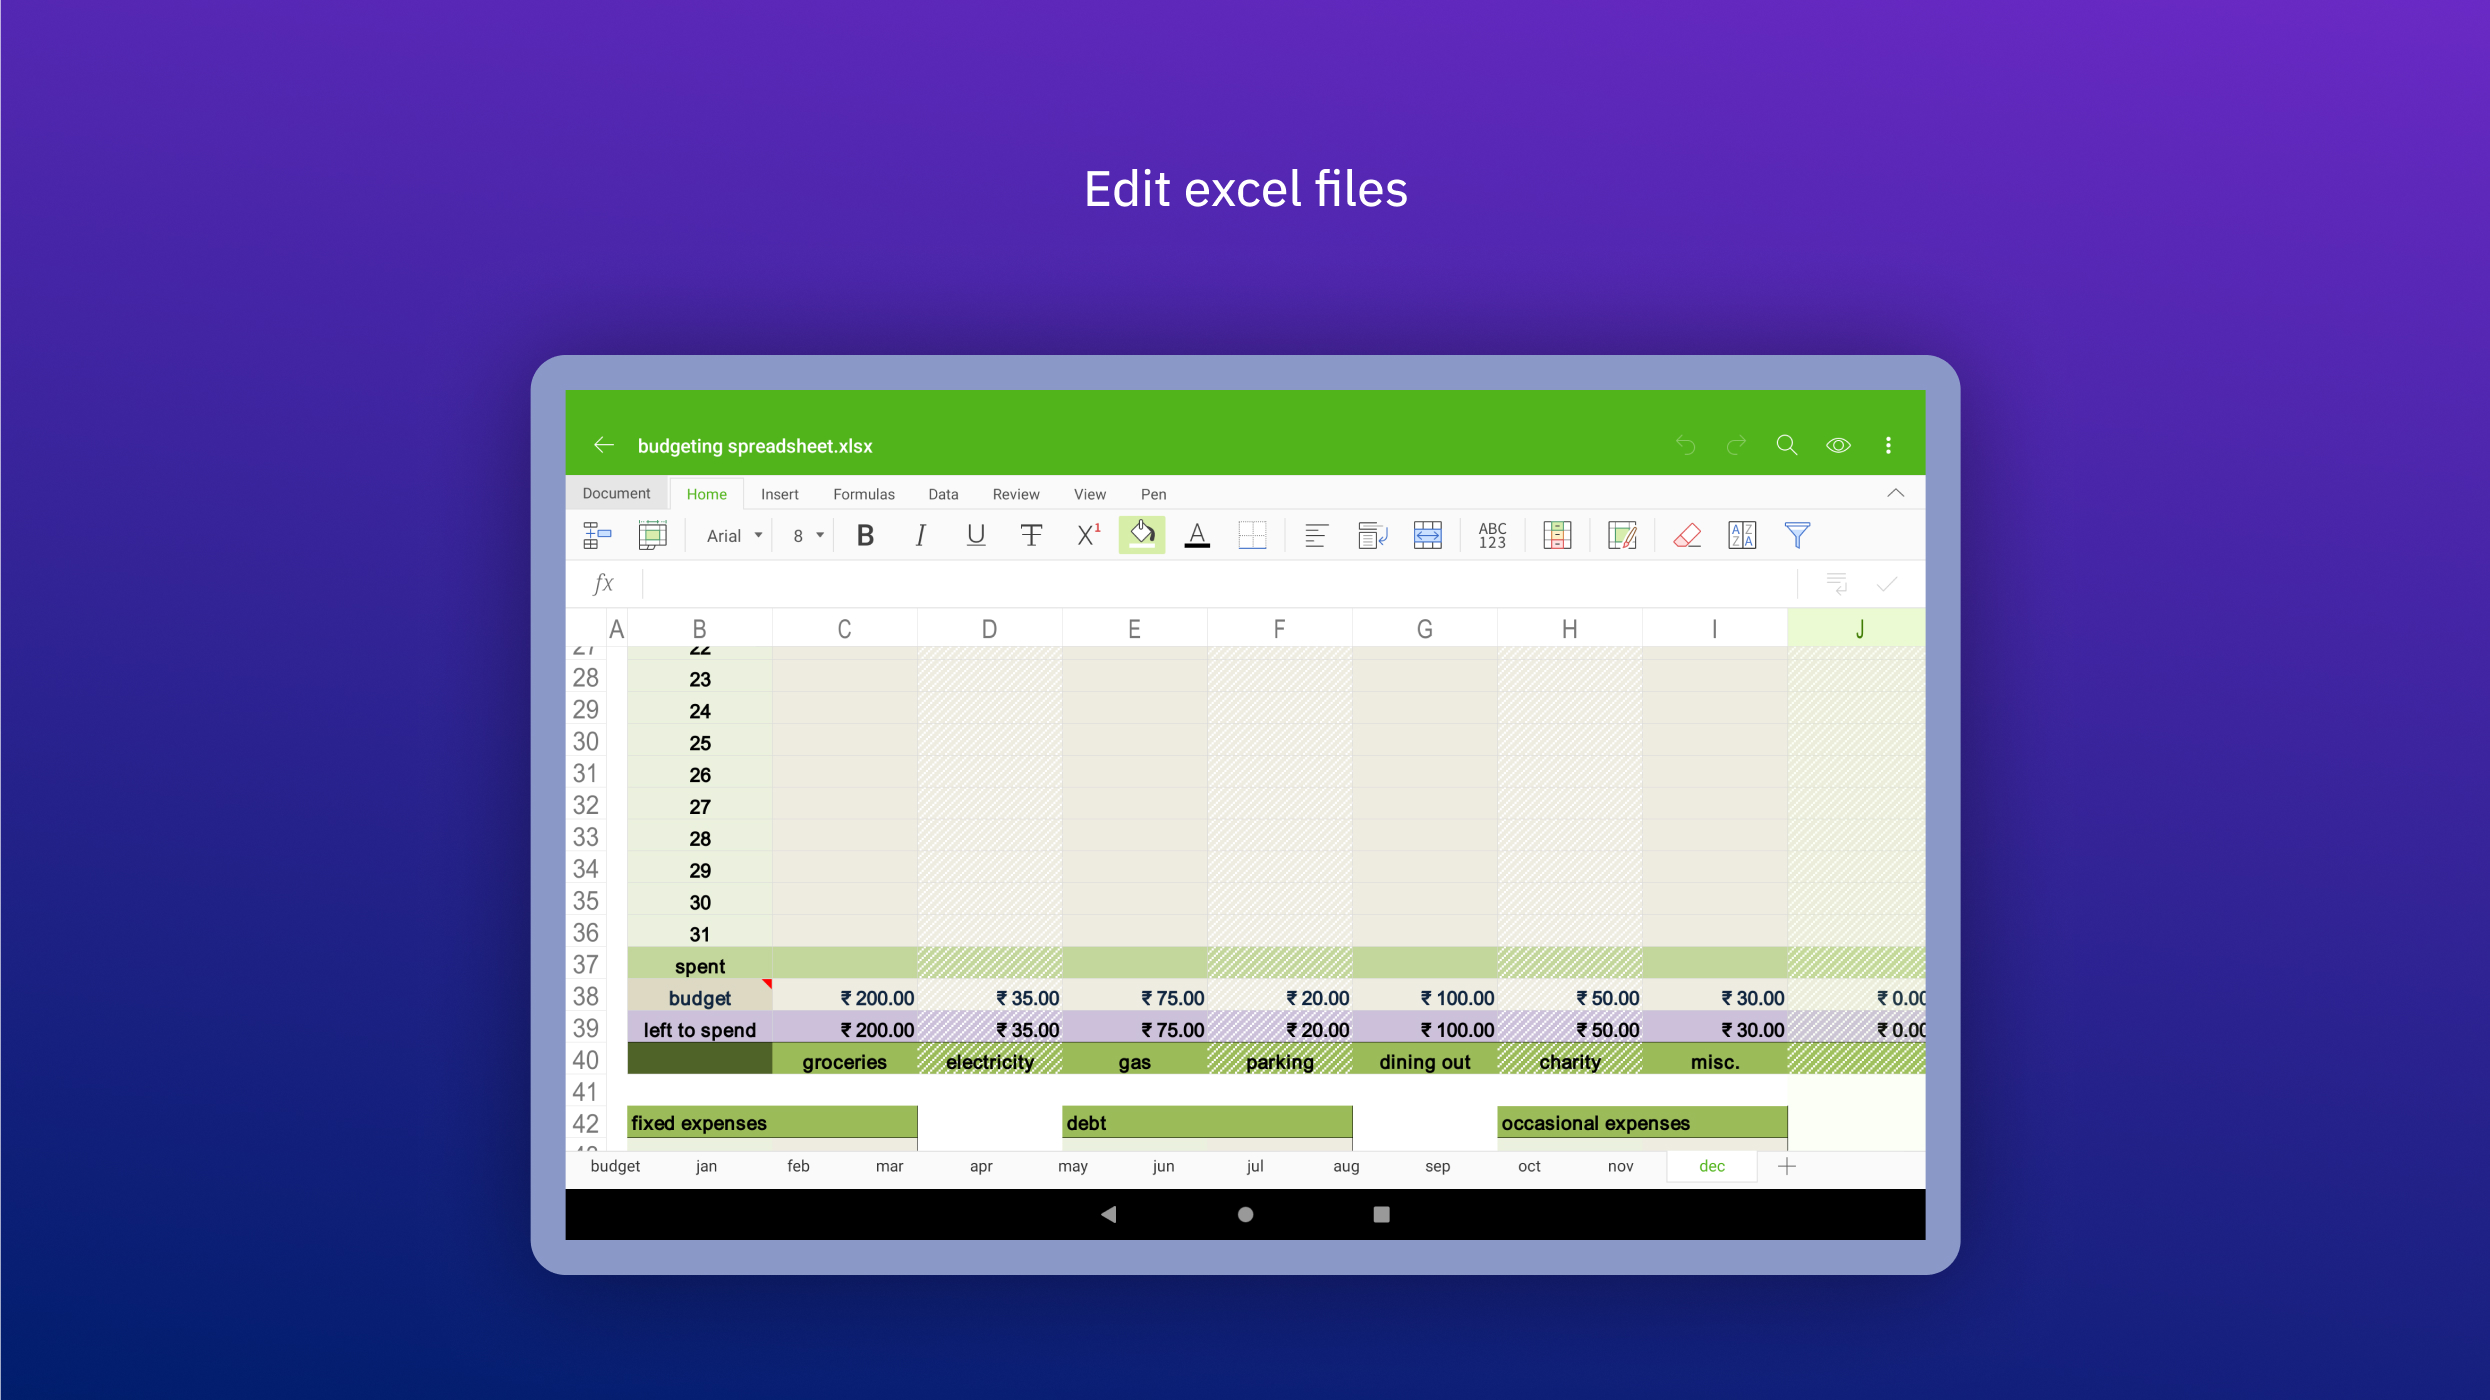Toggle underline formatting
Screen dimensions: 2490x1400
point(976,536)
